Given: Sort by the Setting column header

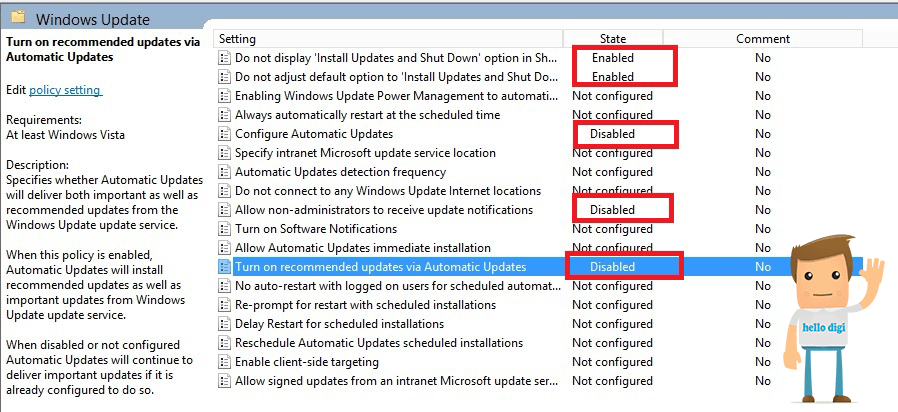Looking at the screenshot, I should click(388, 39).
